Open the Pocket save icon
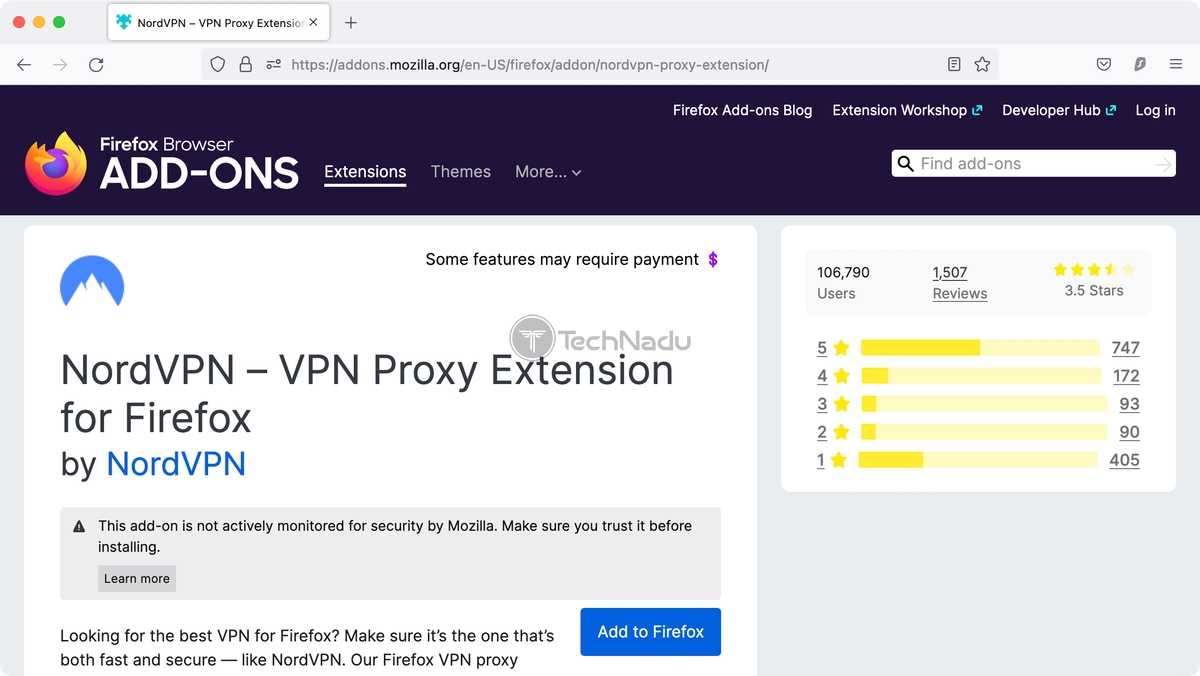Viewport: 1200px width, 676px height. click(1104, 64)
